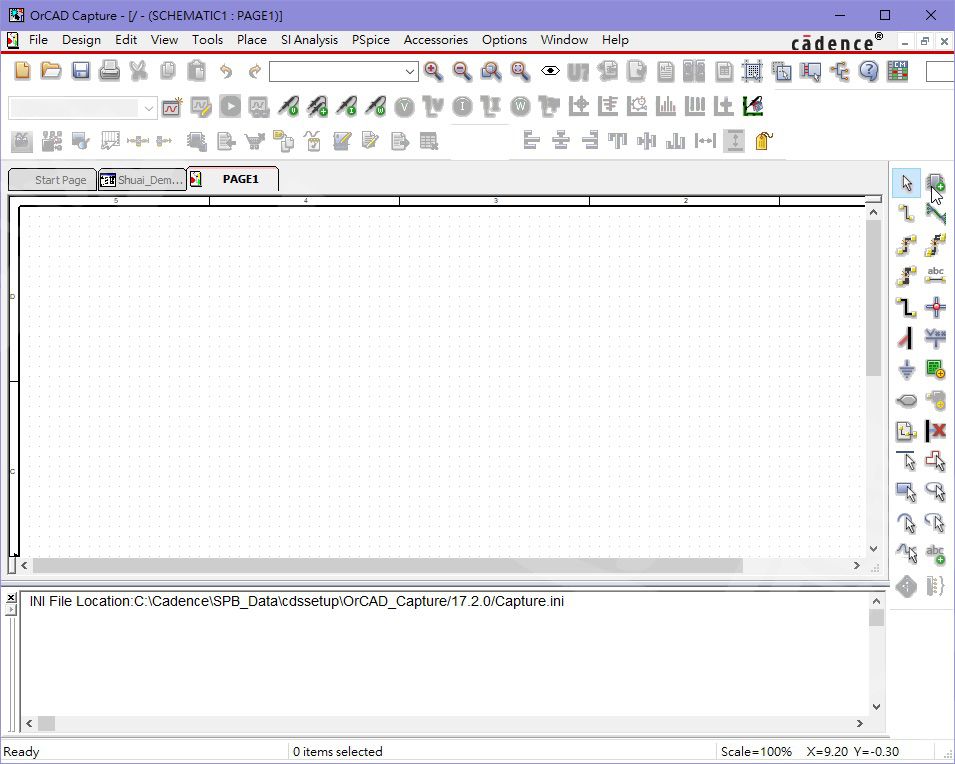The width and height of the screenshot is (955, 764).
Task: Choose the Place Text tool
Action: click(936, 554)
